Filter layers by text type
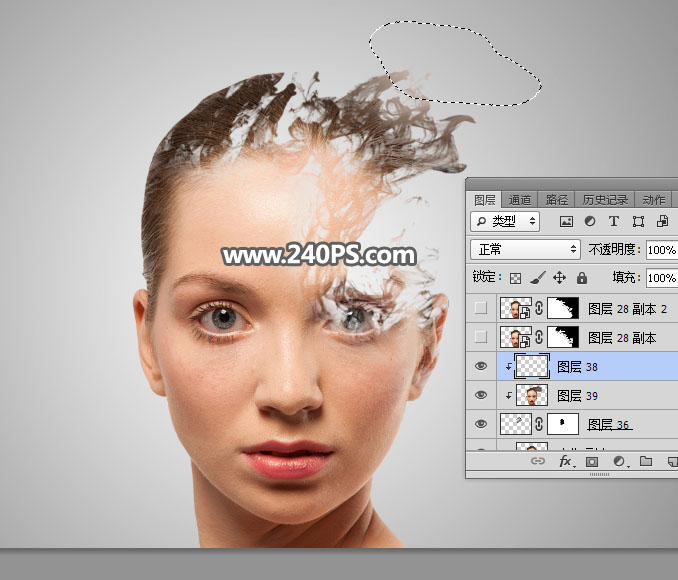This screenshot has height=580, width=678. (x=614, y=221)
